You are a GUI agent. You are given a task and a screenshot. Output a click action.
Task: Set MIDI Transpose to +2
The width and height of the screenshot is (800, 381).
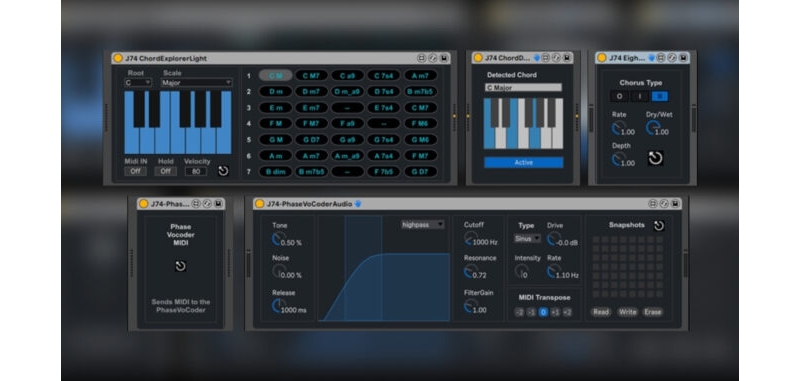click(x=567, y=312)
